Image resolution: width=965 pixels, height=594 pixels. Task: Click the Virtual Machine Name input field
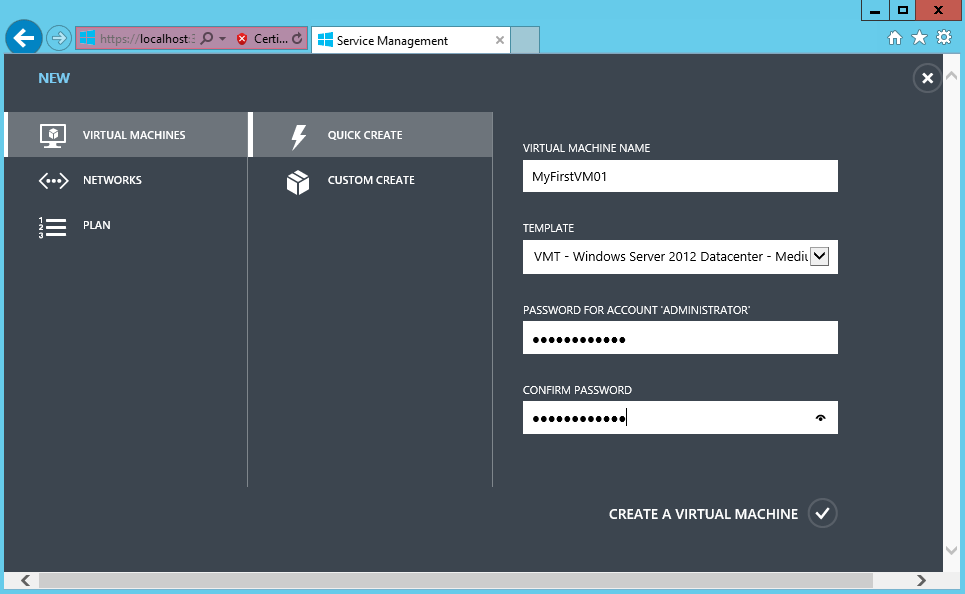[x=680, y=177]
